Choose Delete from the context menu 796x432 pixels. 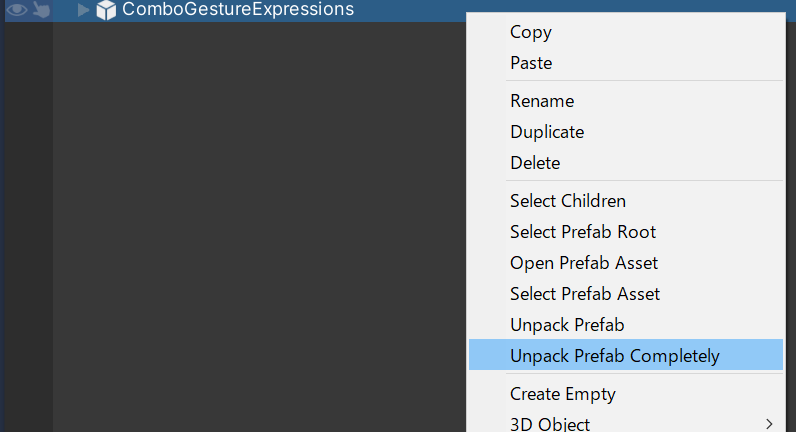[535, 163]
